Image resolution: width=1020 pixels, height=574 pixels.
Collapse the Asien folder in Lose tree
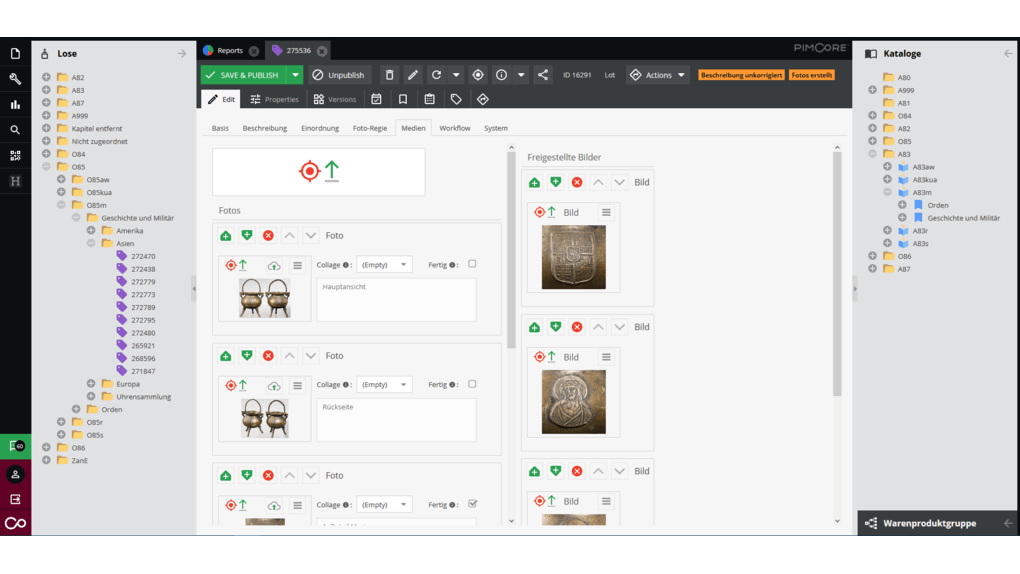[x=91, y=243]
